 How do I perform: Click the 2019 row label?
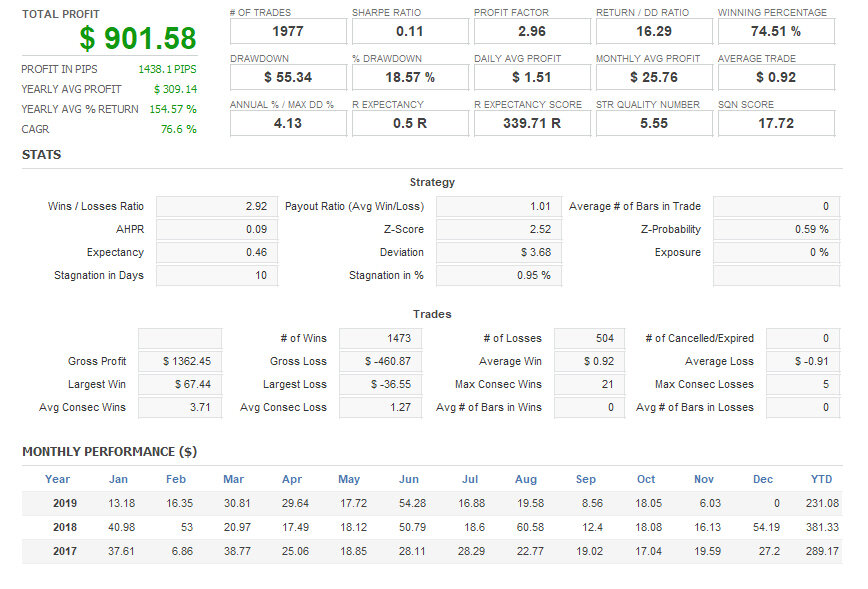(65, 503)
